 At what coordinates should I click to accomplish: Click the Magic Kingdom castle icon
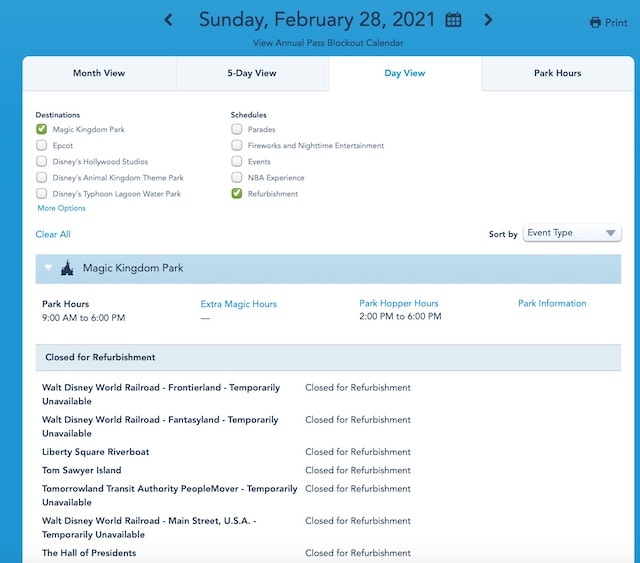67,268
